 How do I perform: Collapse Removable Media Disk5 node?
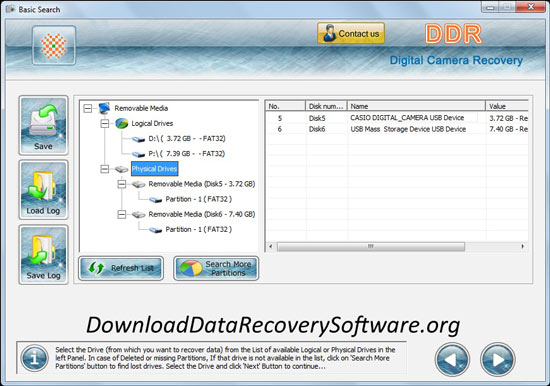[x=121, y=184]
